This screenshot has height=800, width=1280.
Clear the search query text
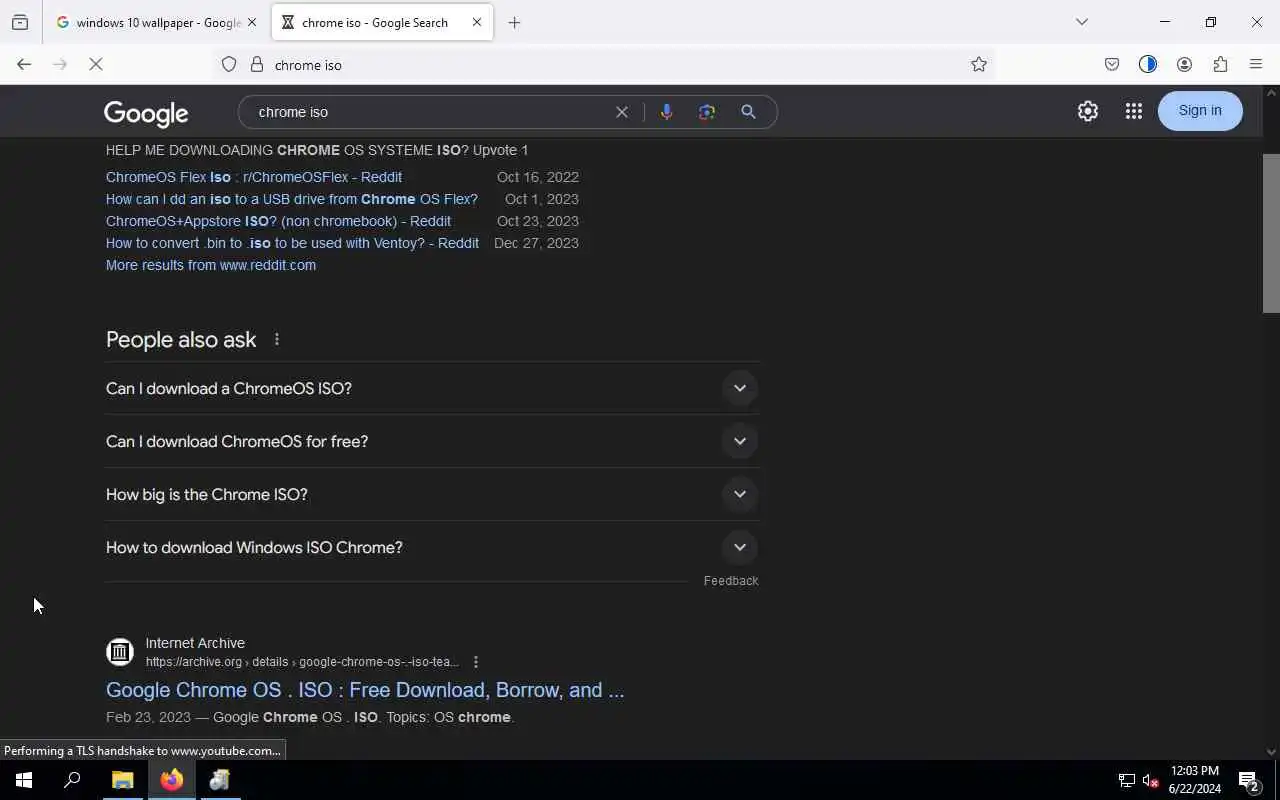pos(622,112)
